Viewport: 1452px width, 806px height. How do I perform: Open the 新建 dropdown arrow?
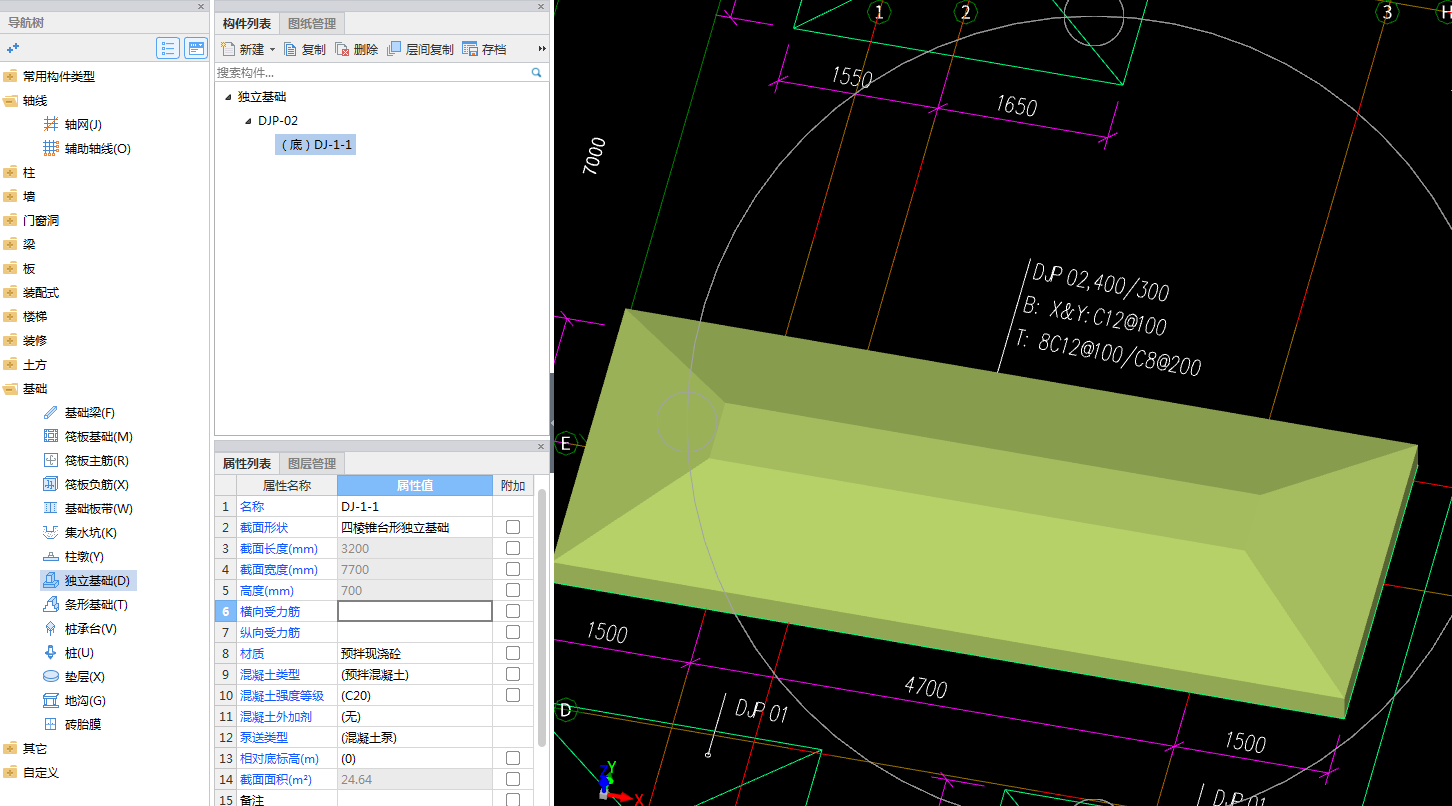(x=272, y=49)
